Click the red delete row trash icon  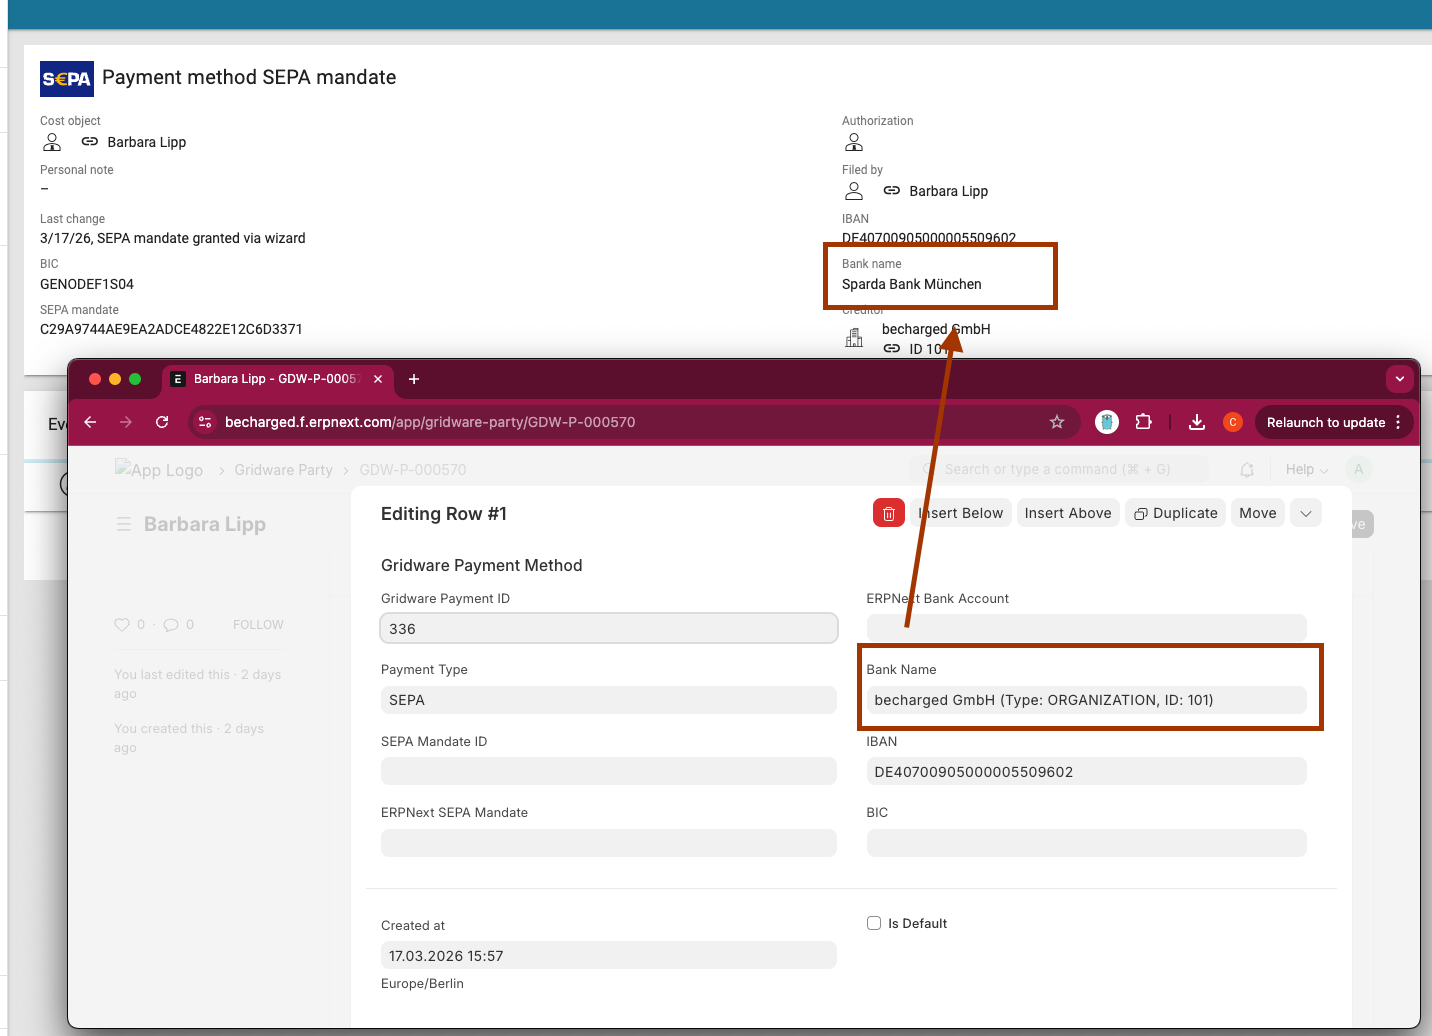888,513
